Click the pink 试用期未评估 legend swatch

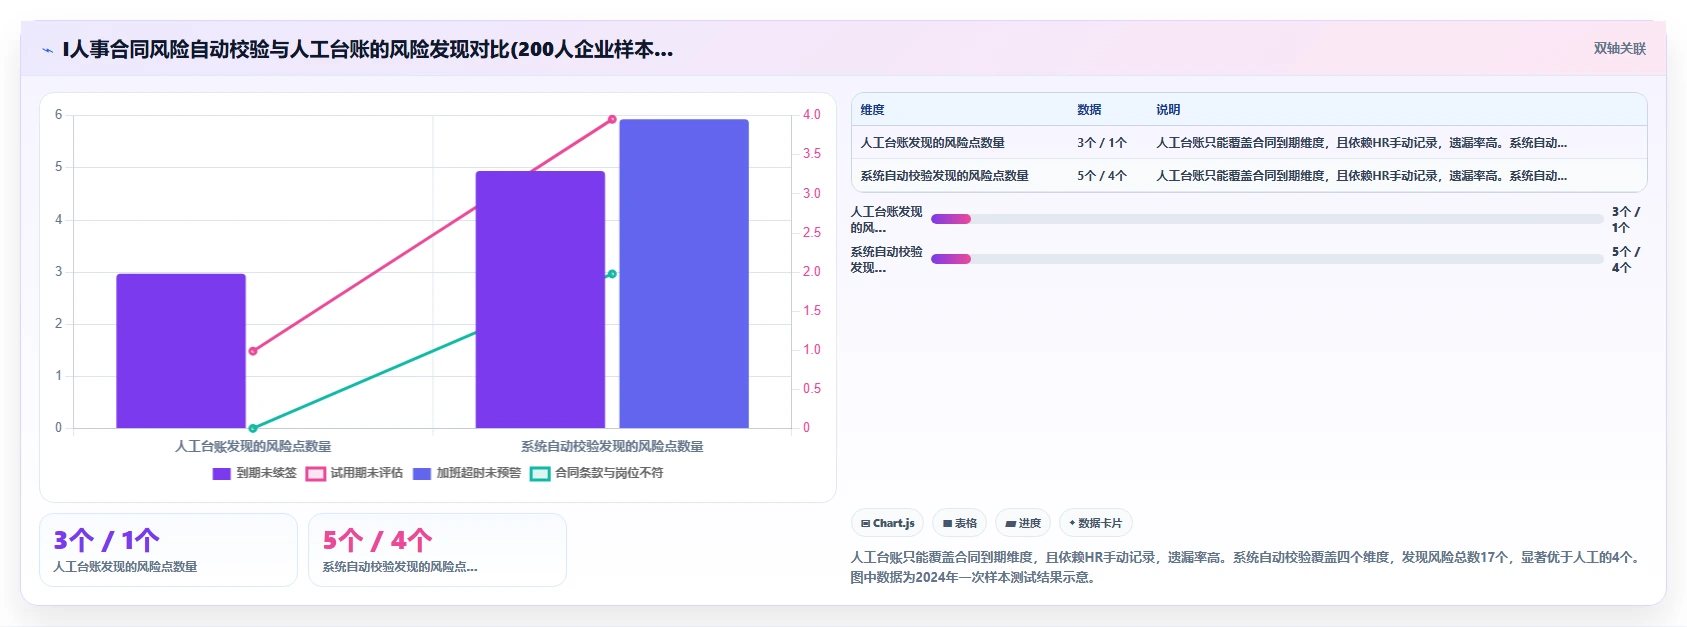(x=316, y=474)
